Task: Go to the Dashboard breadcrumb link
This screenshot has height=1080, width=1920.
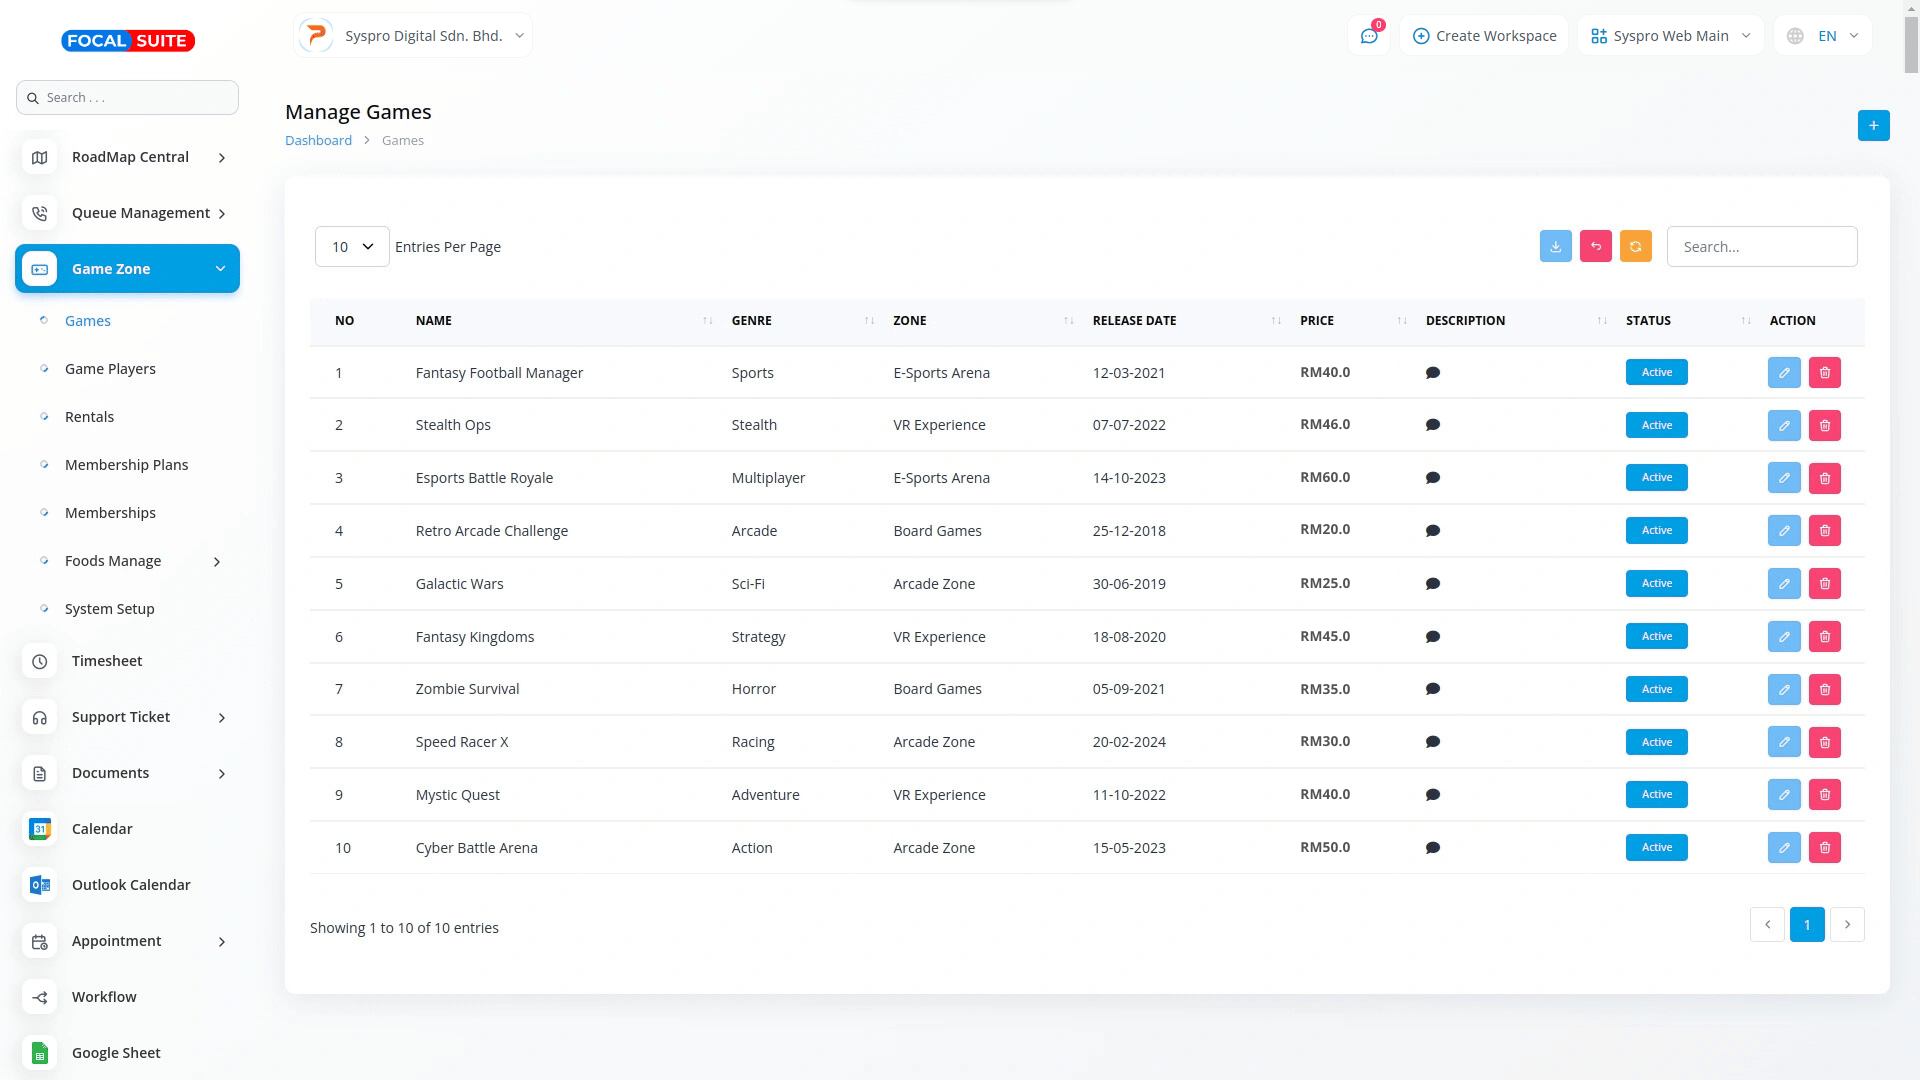Action: [318, 141]
